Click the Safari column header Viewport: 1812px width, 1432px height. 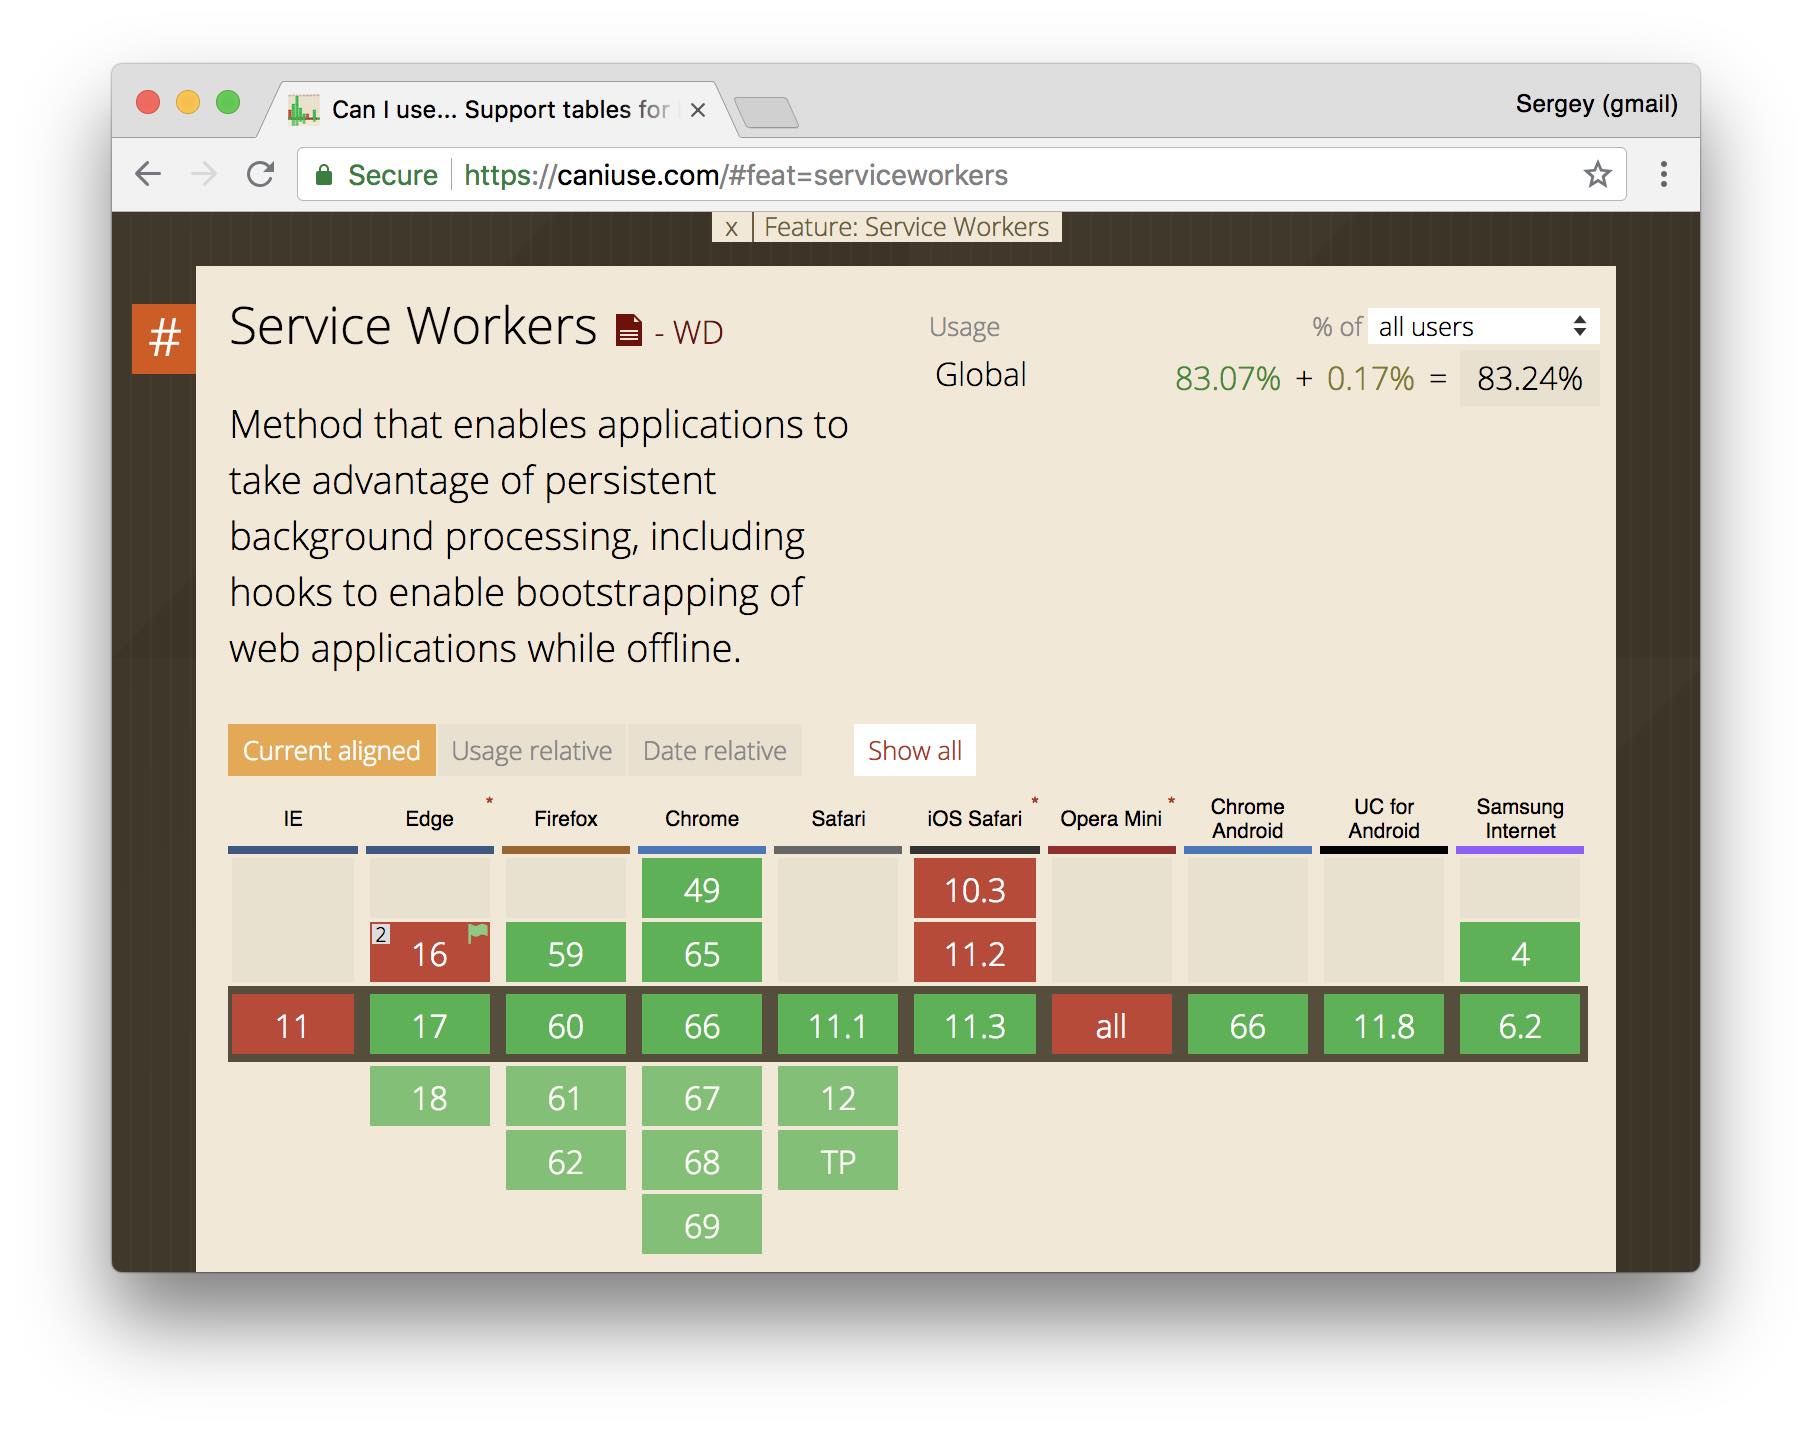tap(838, 818)
